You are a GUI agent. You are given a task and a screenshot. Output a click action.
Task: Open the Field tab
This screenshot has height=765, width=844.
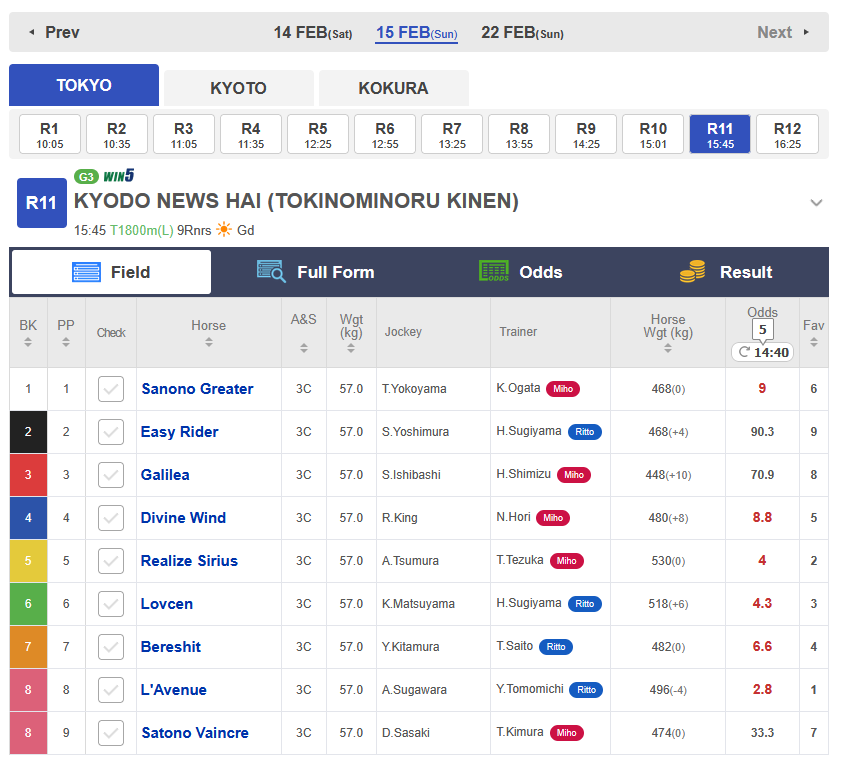(111, 272)
